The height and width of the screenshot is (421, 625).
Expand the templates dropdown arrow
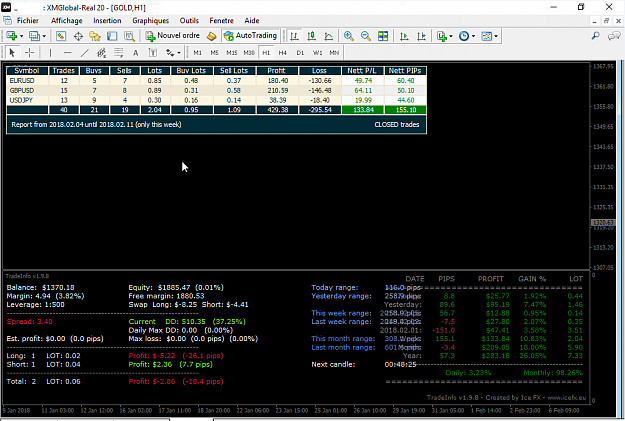point(496,36)
